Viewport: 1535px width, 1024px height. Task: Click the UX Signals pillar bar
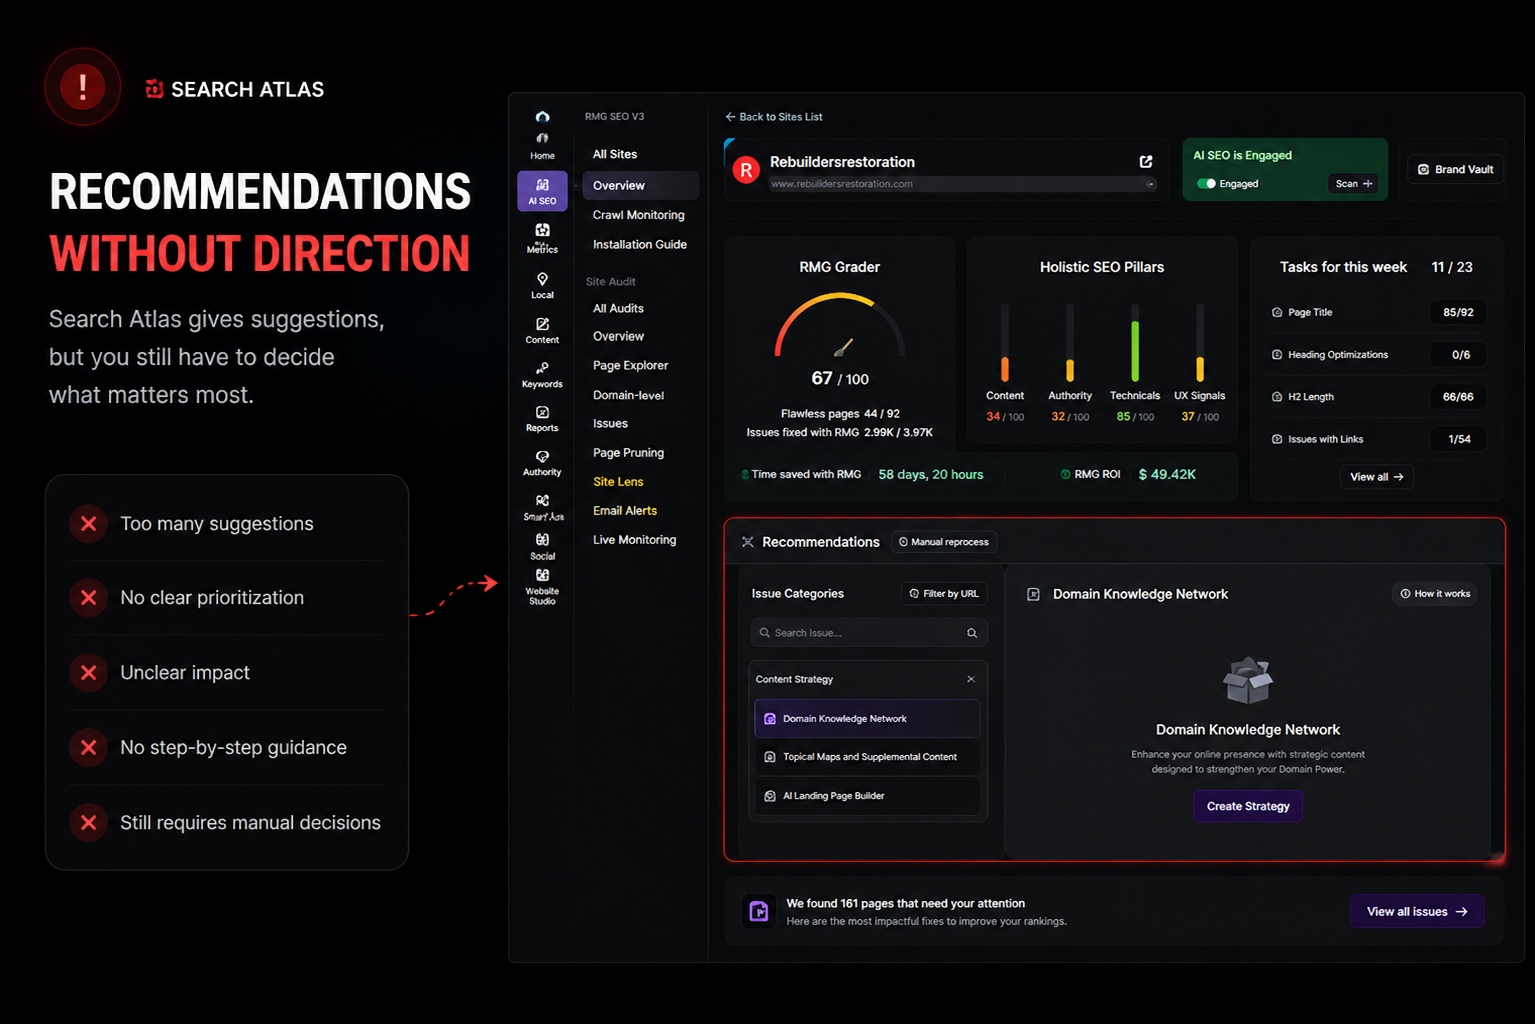(x=1200, y=343)
